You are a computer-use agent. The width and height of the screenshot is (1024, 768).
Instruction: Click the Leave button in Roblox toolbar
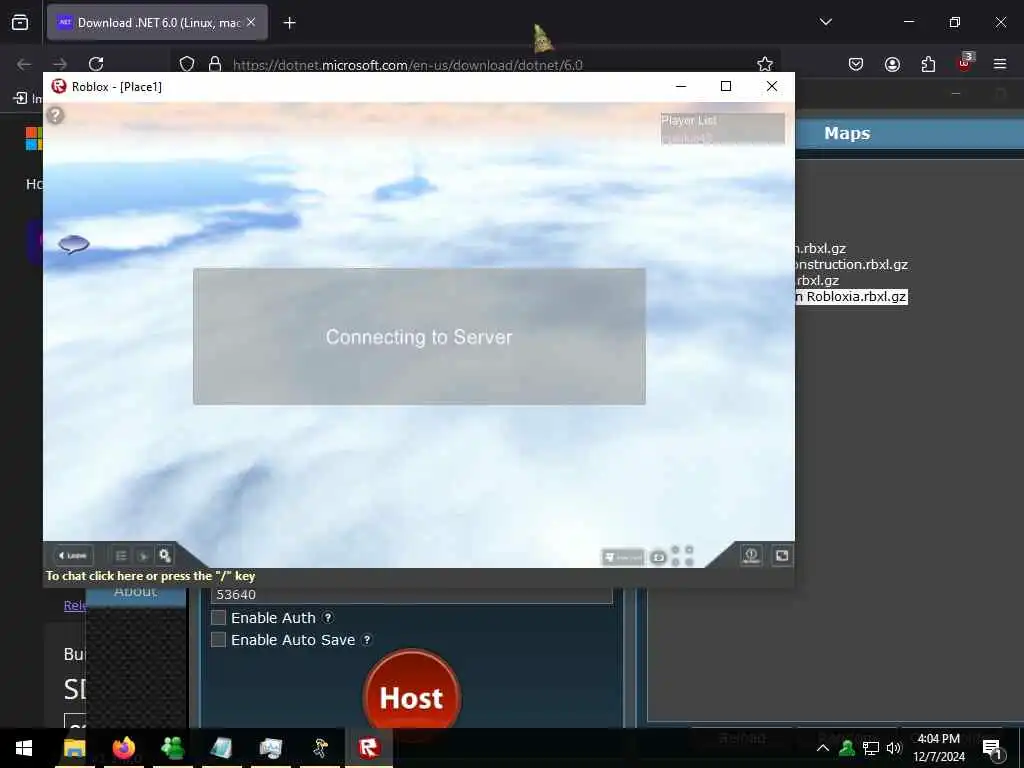(72, 556)
